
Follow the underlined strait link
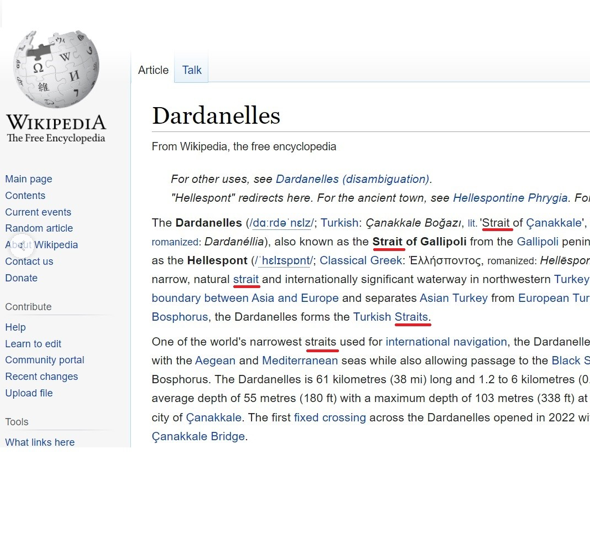246,279
